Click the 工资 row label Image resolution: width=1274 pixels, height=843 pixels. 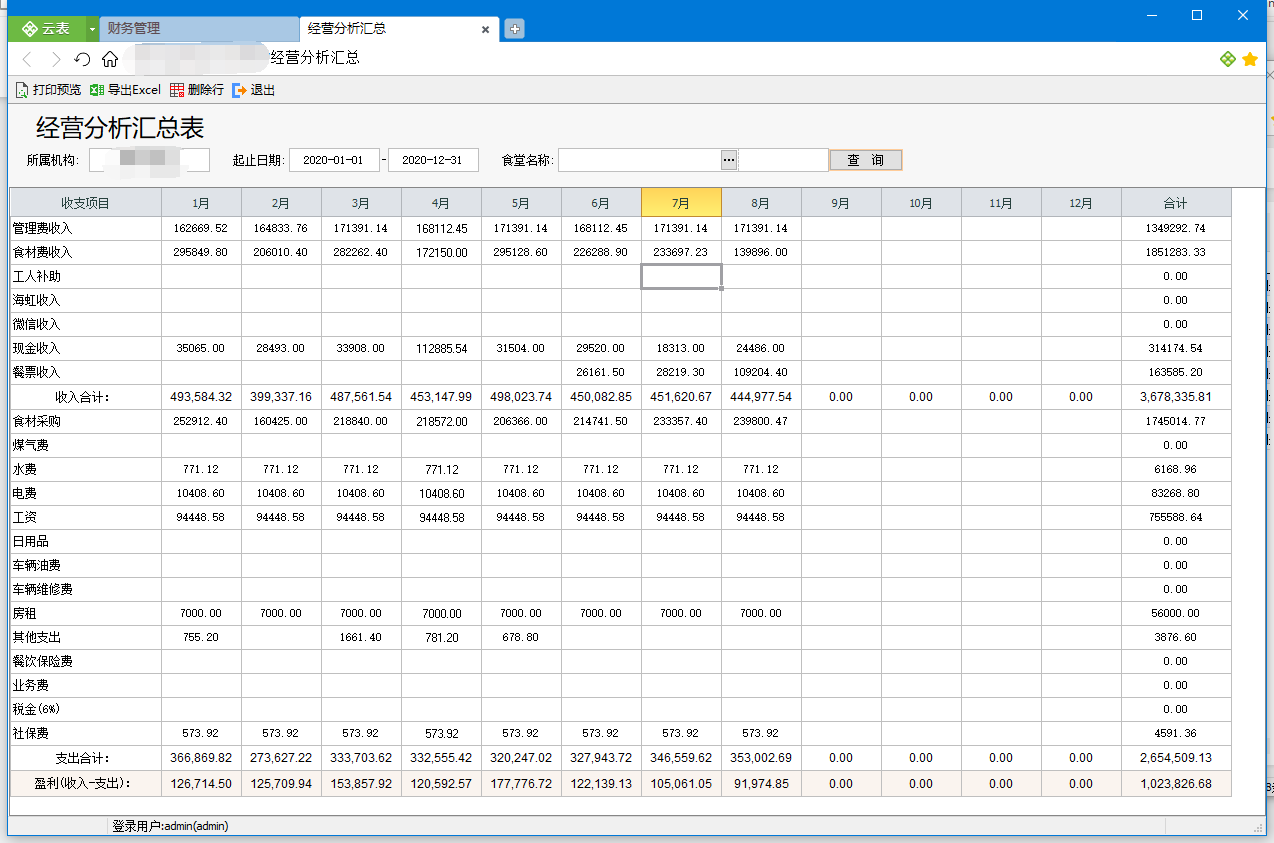coord(25,518)
